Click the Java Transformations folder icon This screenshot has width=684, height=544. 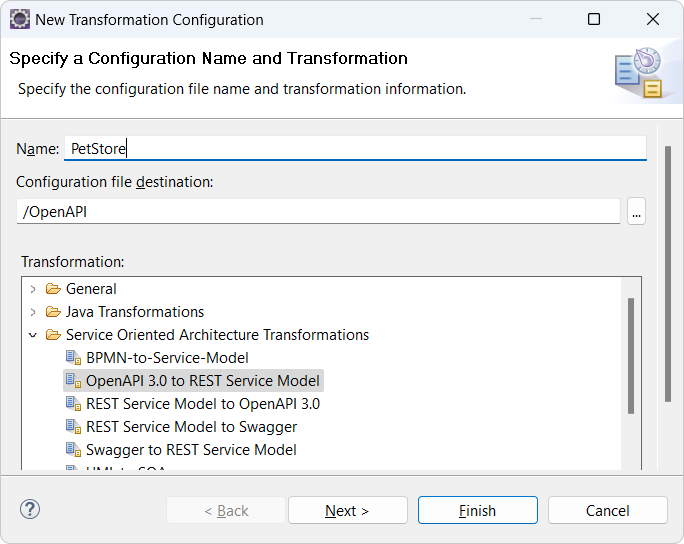pos(53,312)
